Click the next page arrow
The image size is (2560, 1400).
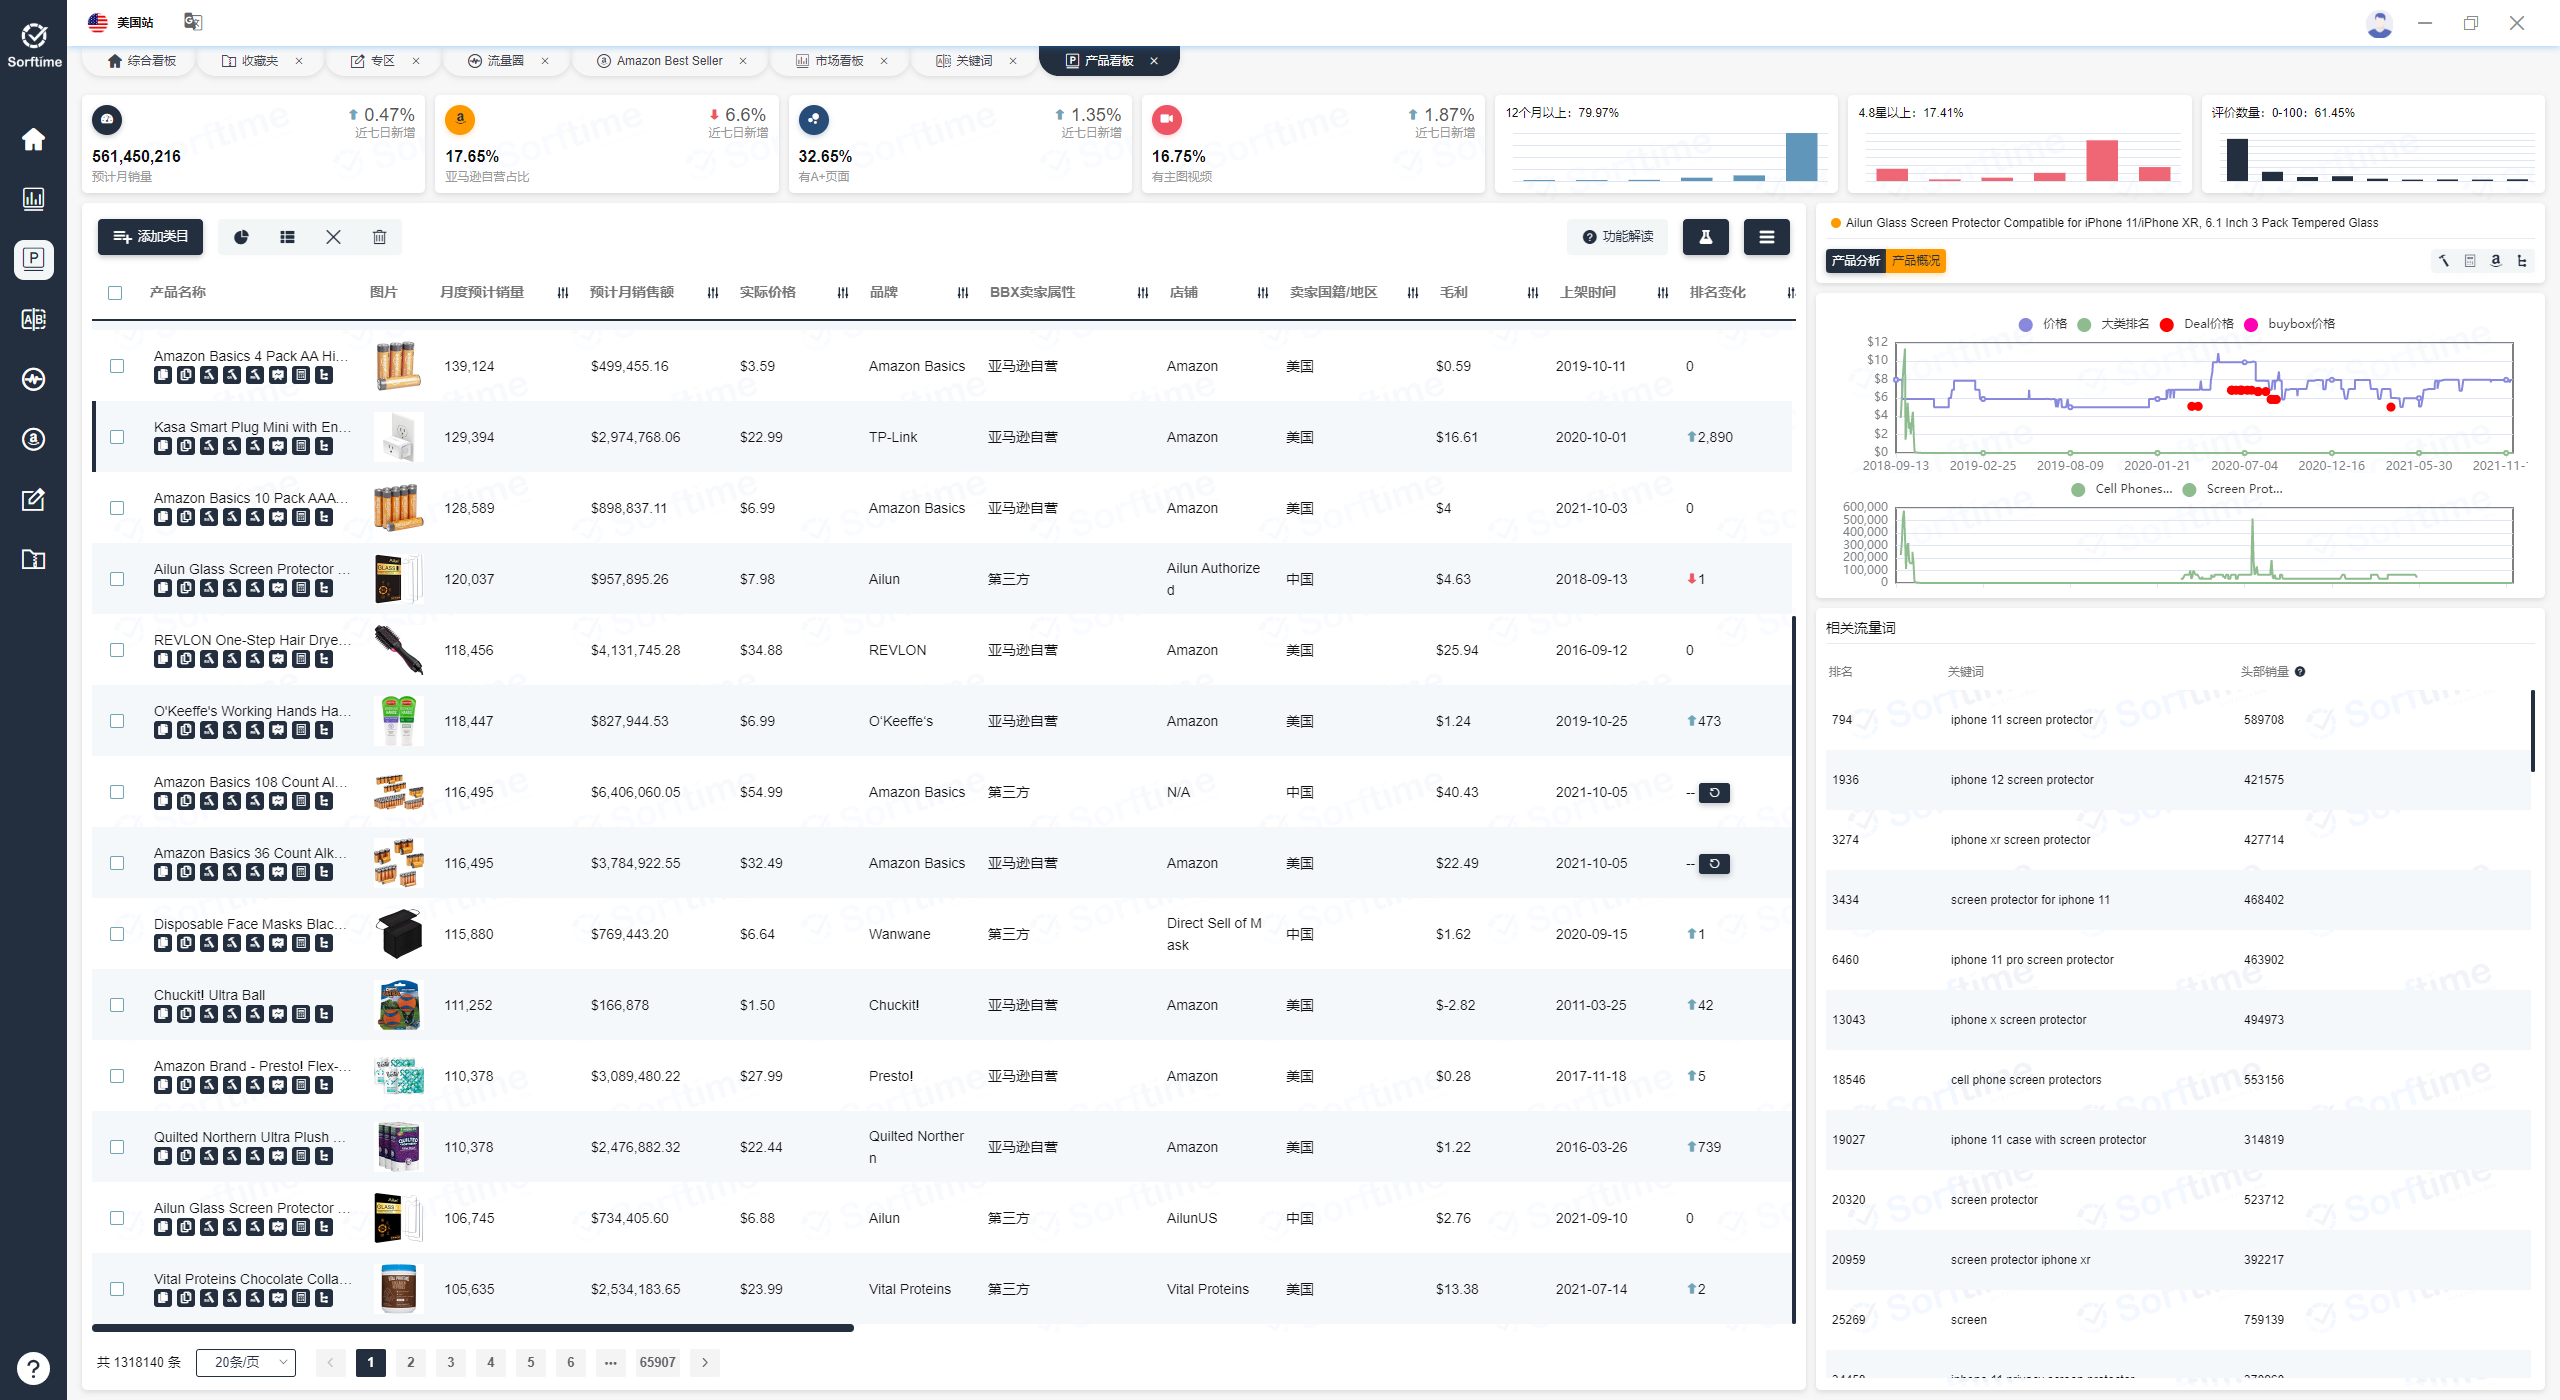705,1362
